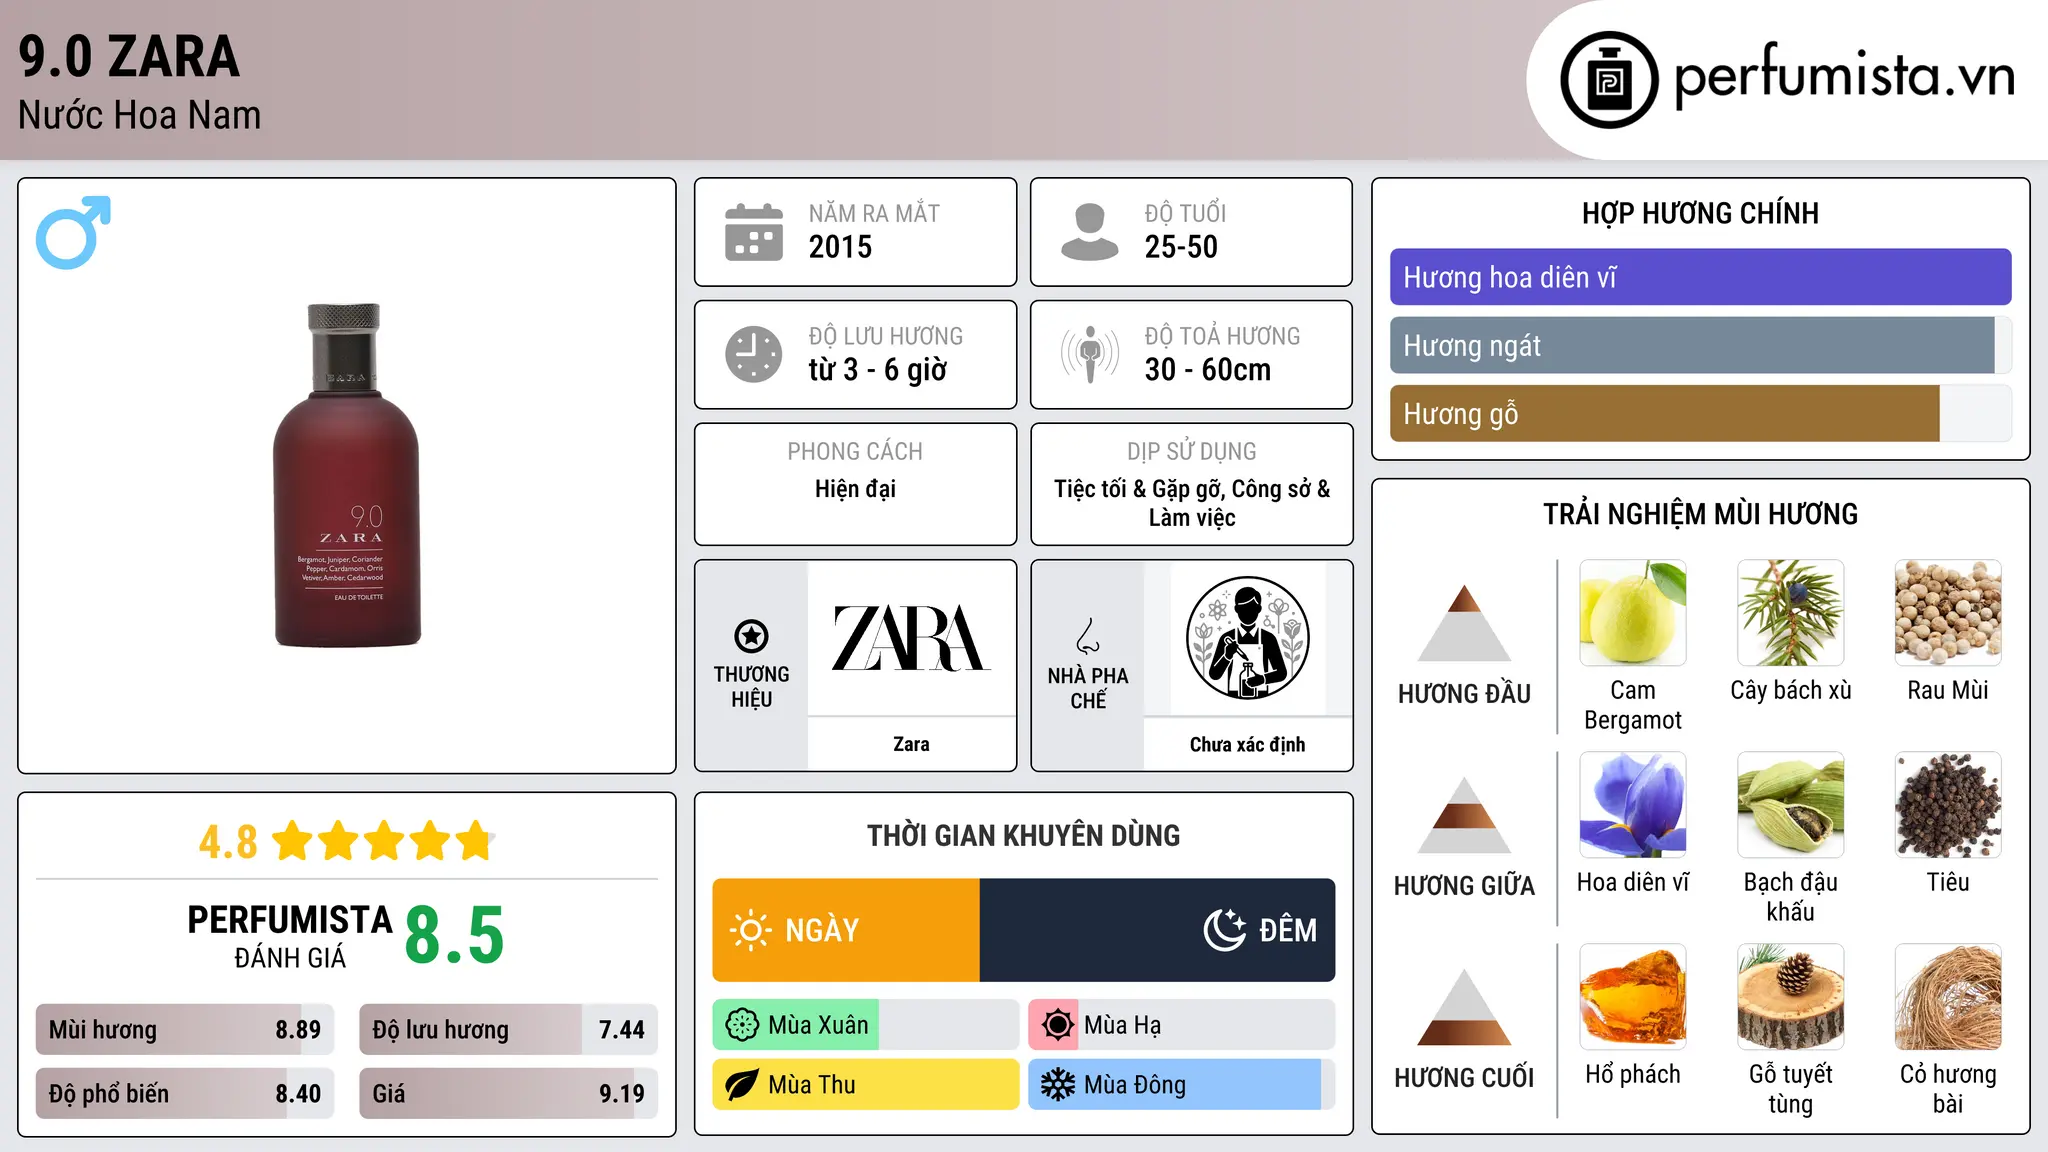Select the Bạch đậu khấu note image

tap(1791, 805)
